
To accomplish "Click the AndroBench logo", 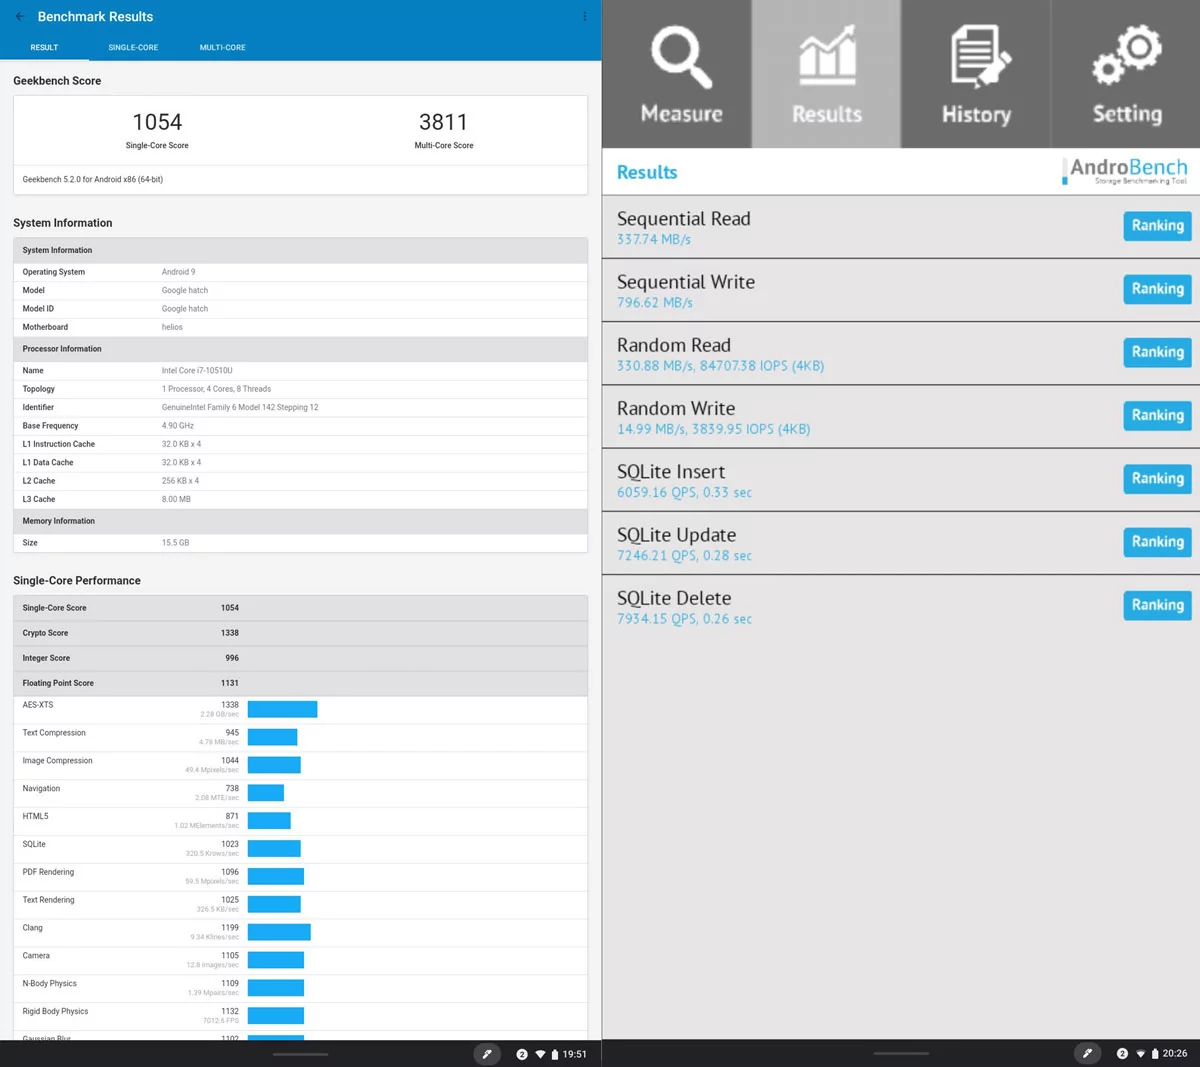I will 1125,171.
